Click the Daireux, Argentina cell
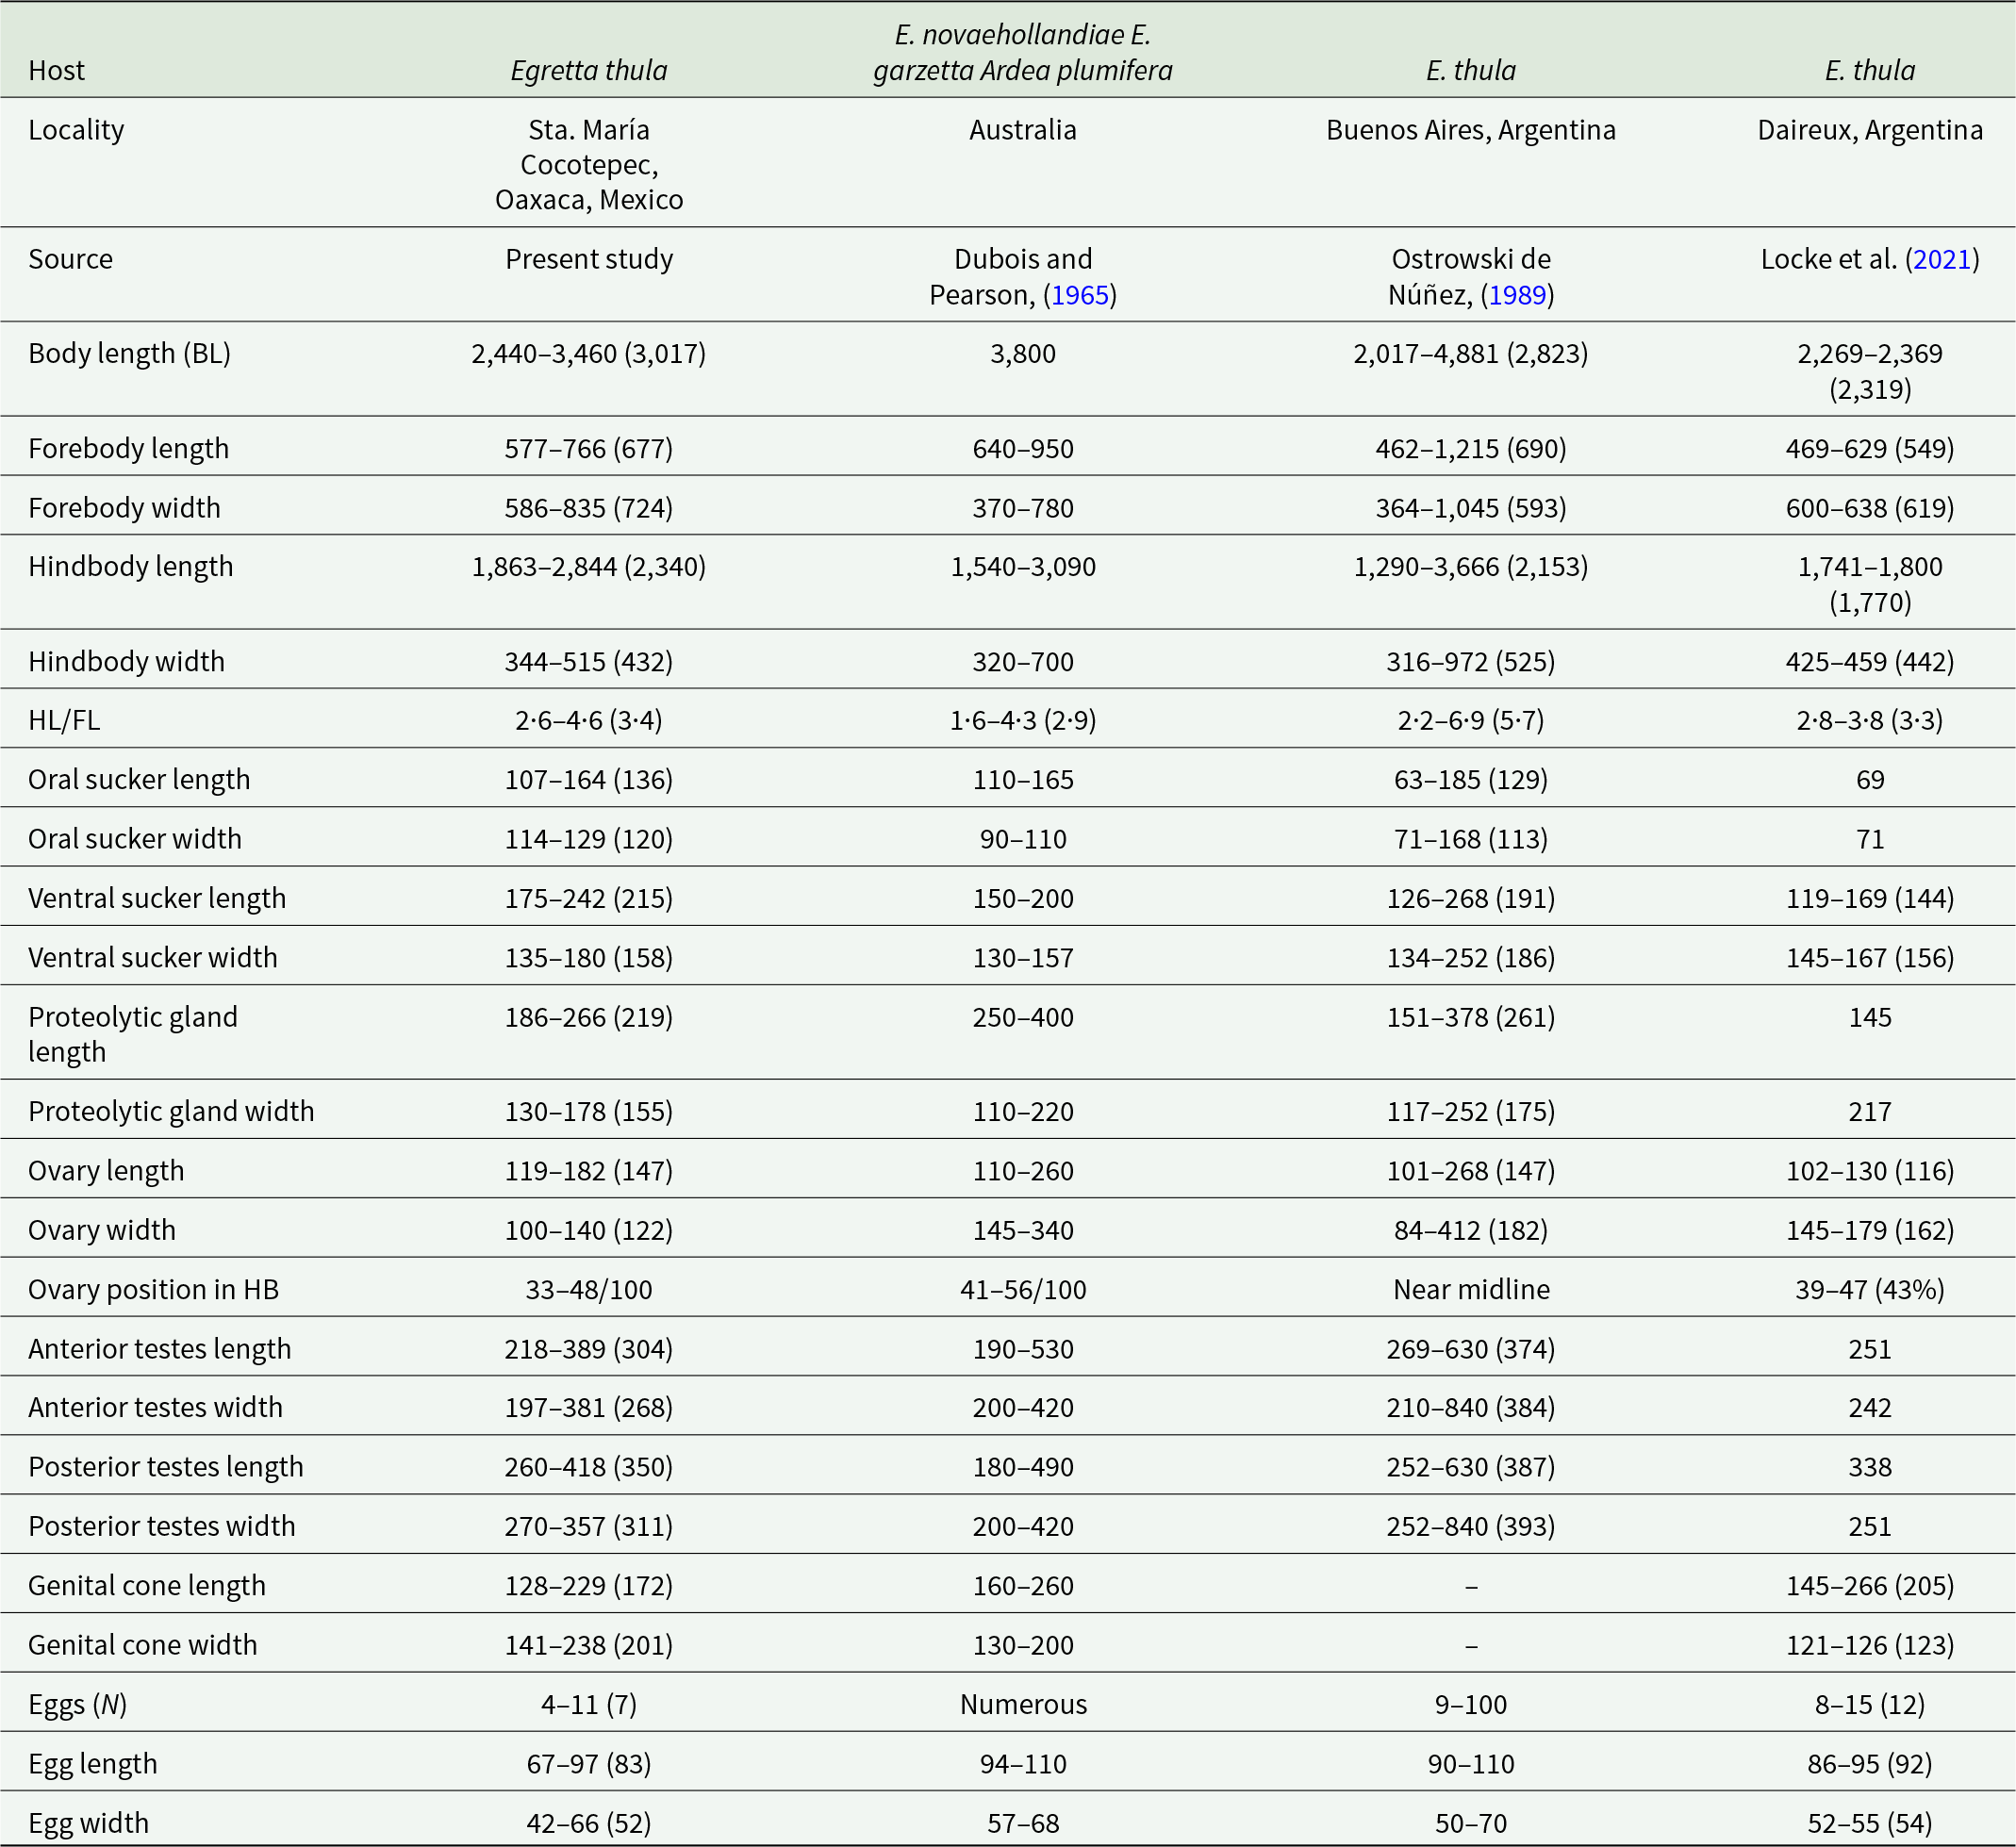The height and width of the screenshot is (1847, 2016). [1869, 130]
